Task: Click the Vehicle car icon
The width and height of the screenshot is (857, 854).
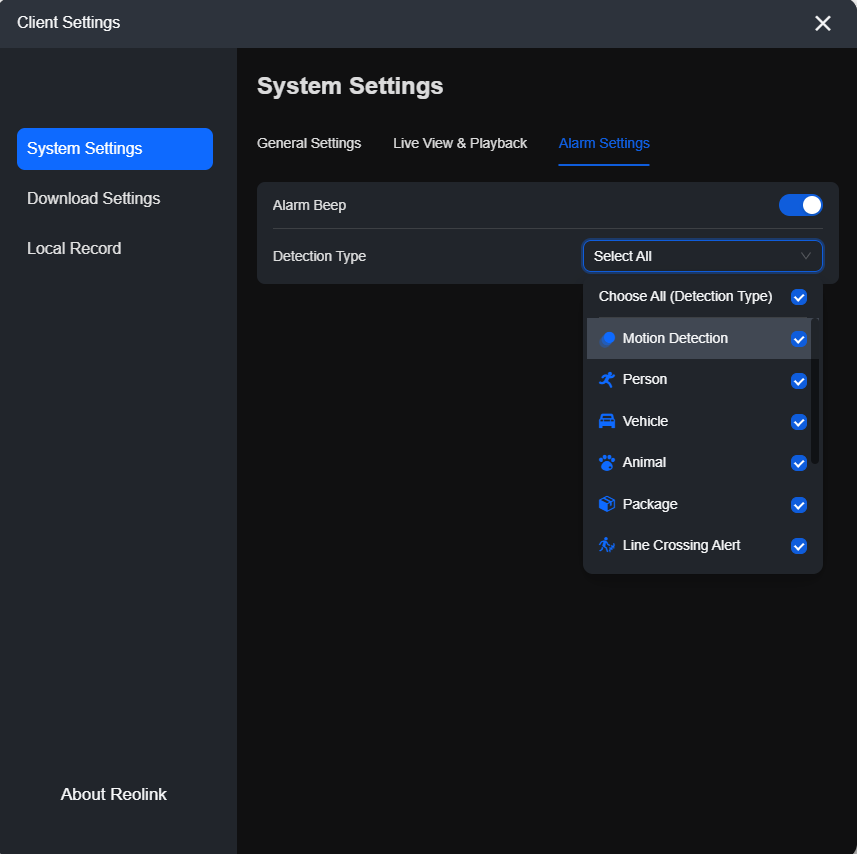Action: click(x=607, y=421)
